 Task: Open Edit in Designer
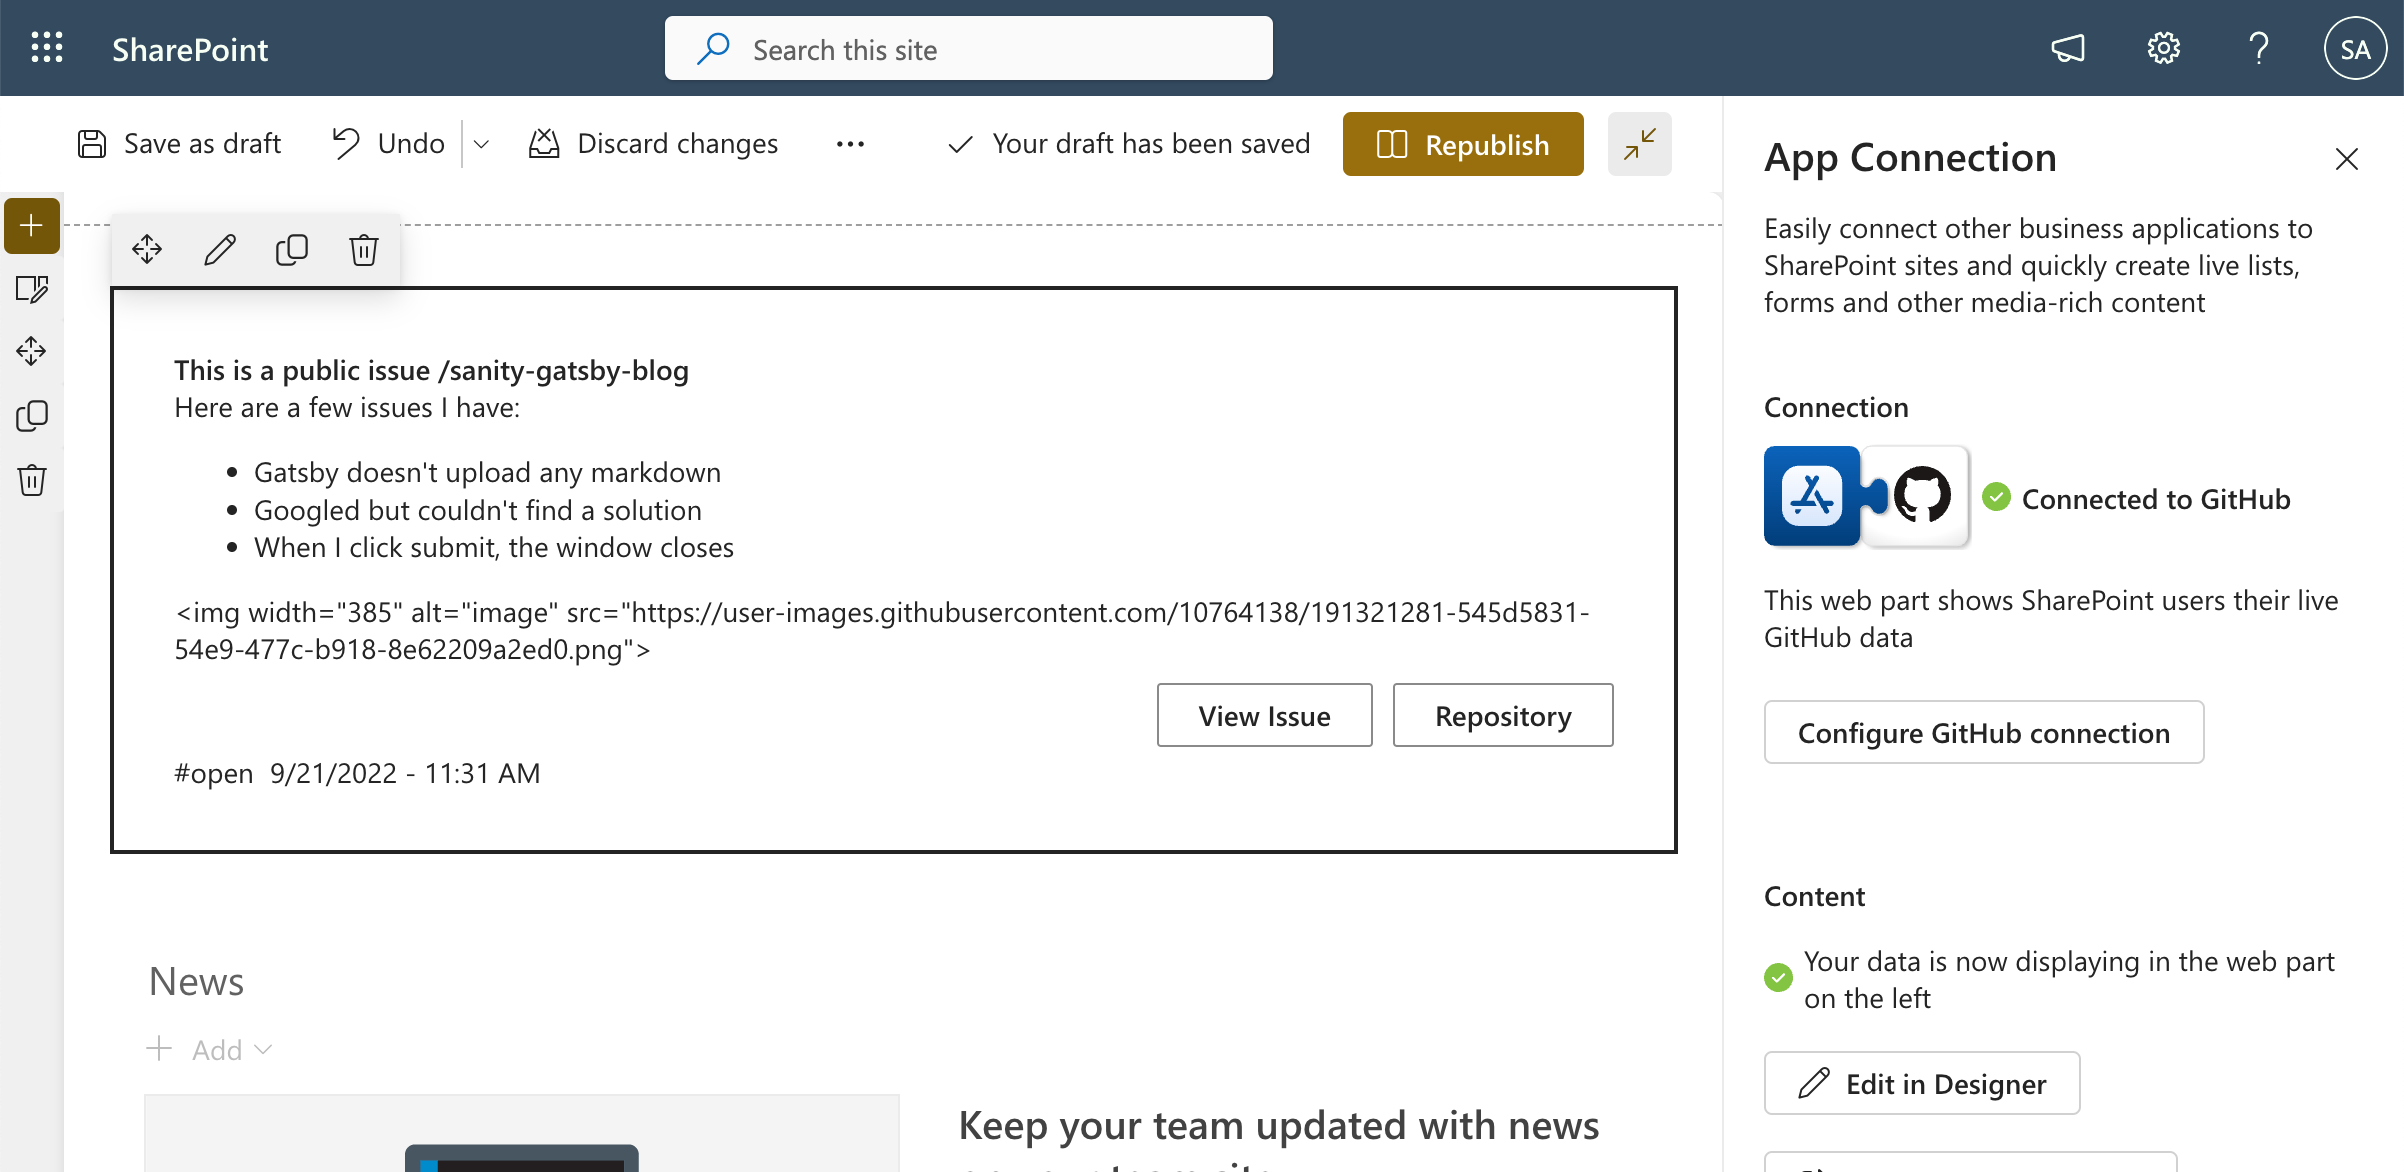click(x=1922, y=1084)
